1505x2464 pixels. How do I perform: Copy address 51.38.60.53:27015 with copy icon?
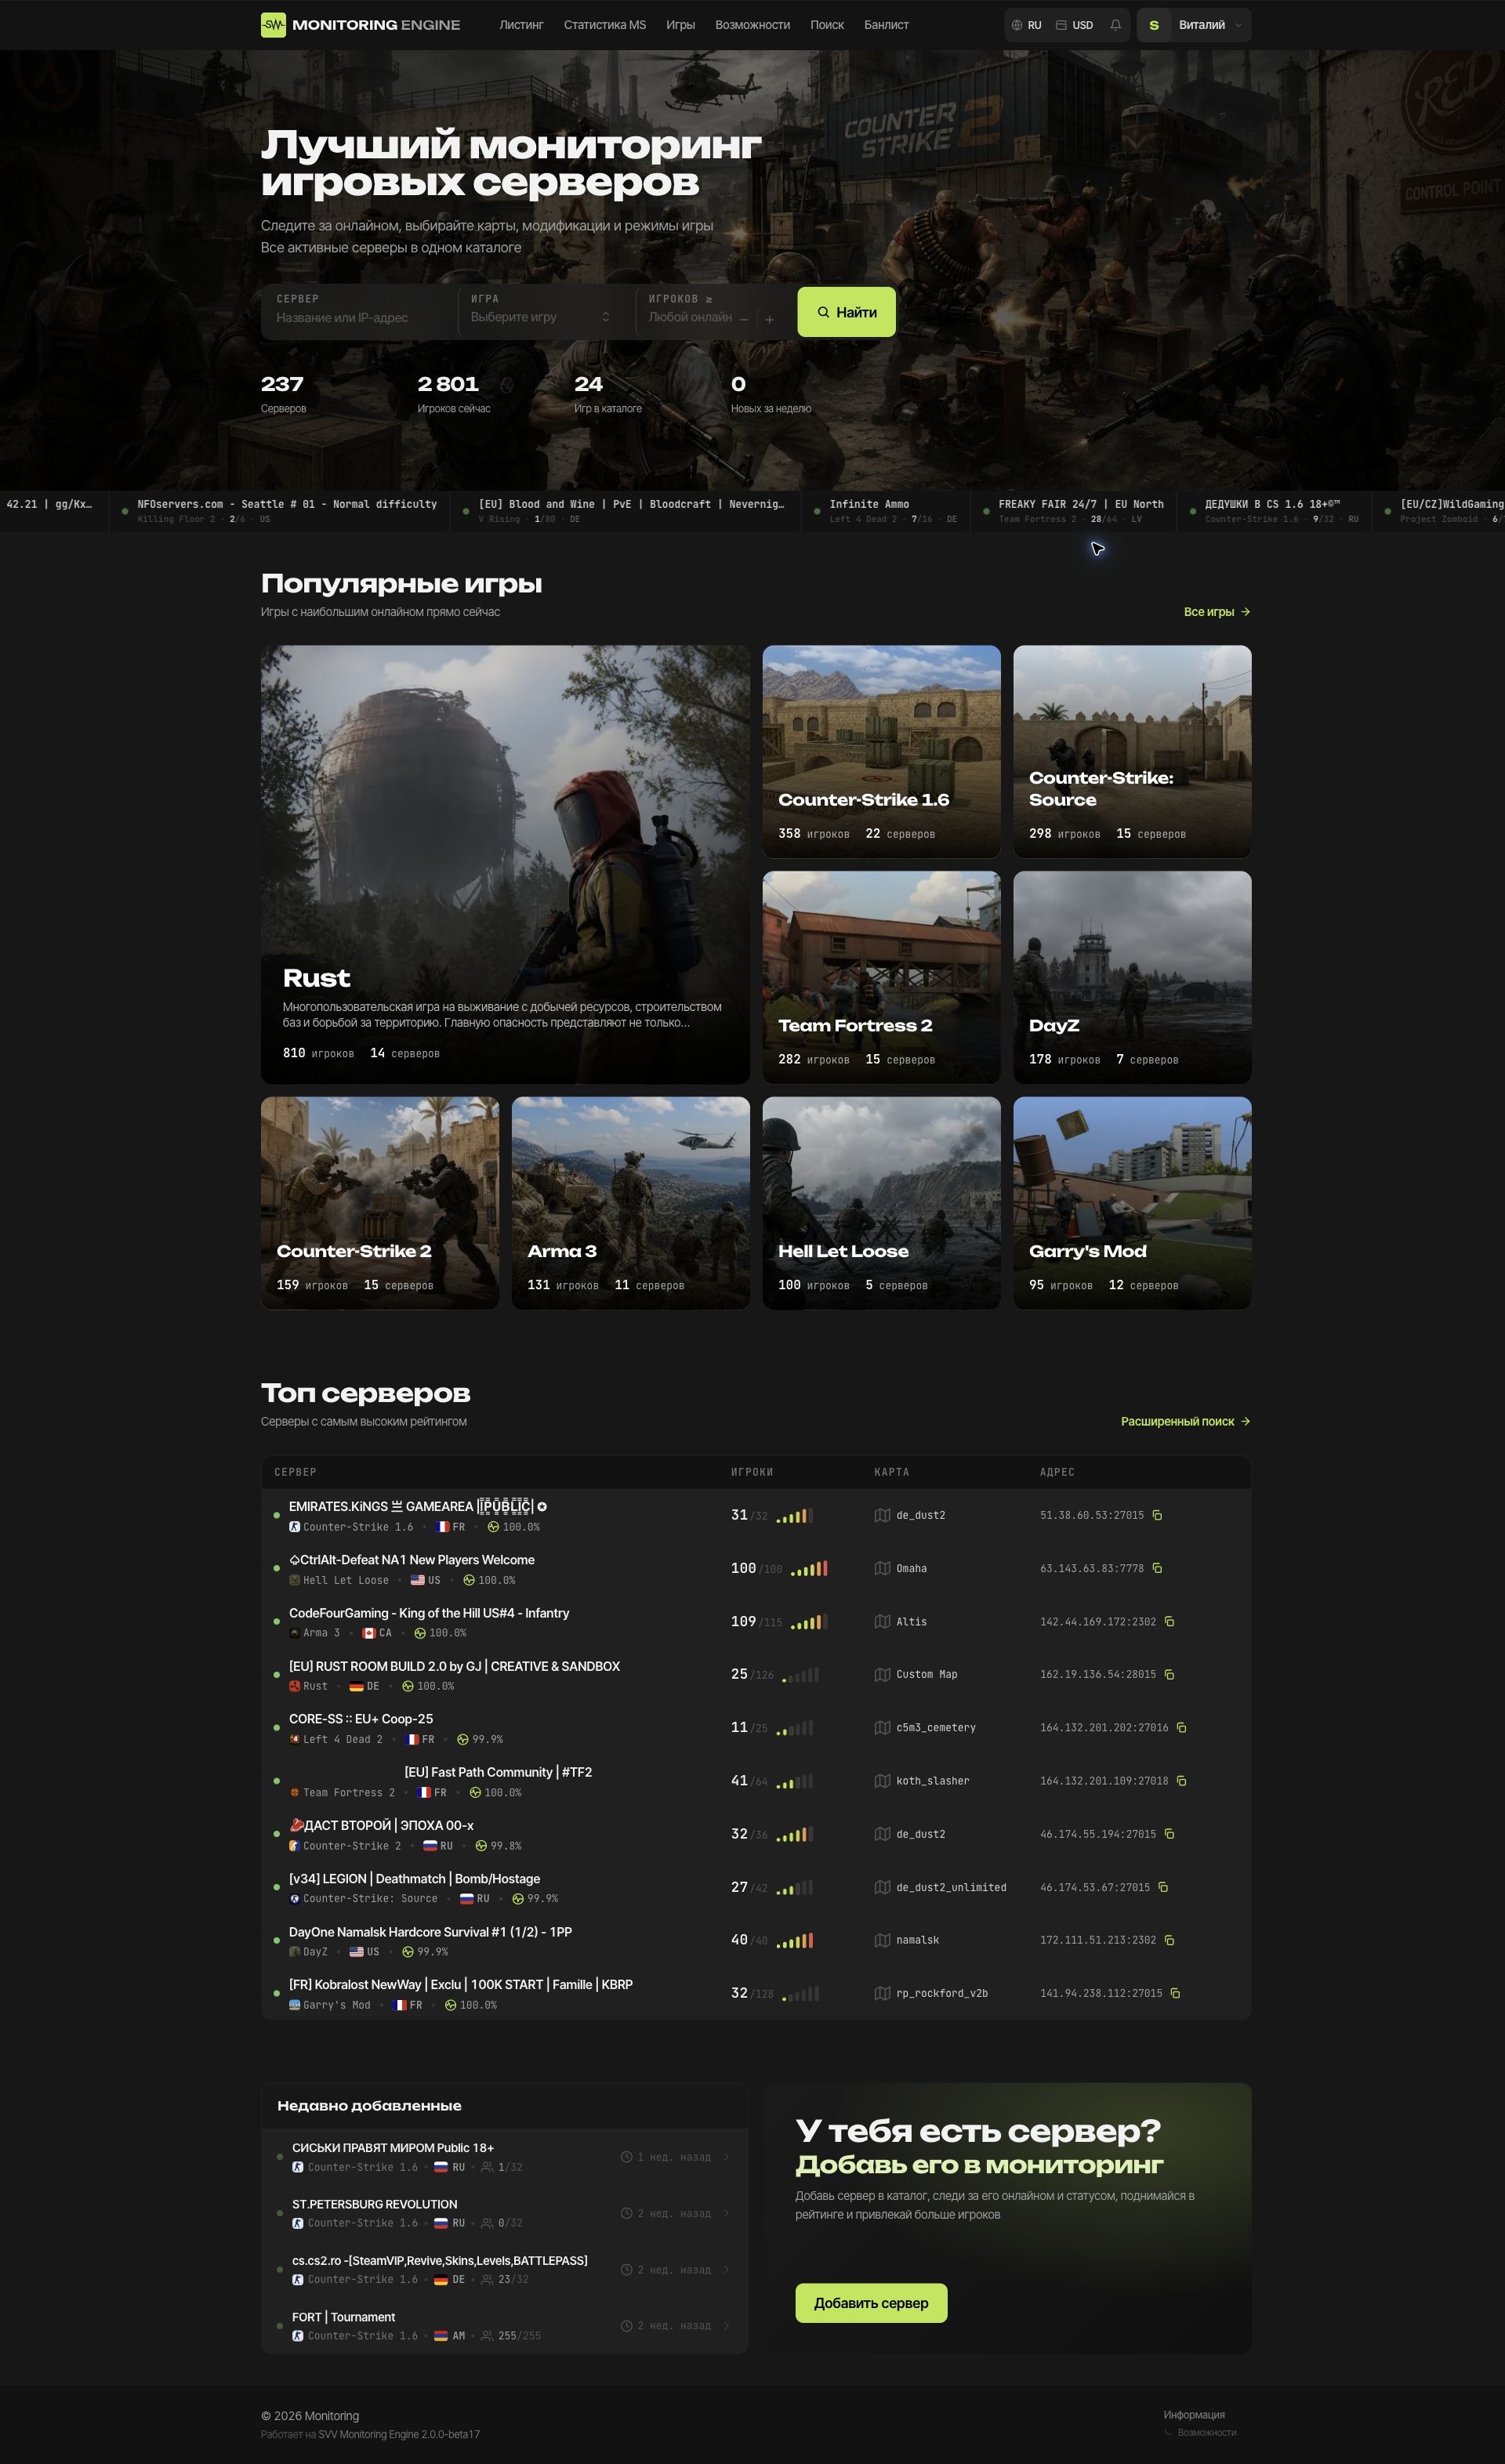coord(1157,1515)
